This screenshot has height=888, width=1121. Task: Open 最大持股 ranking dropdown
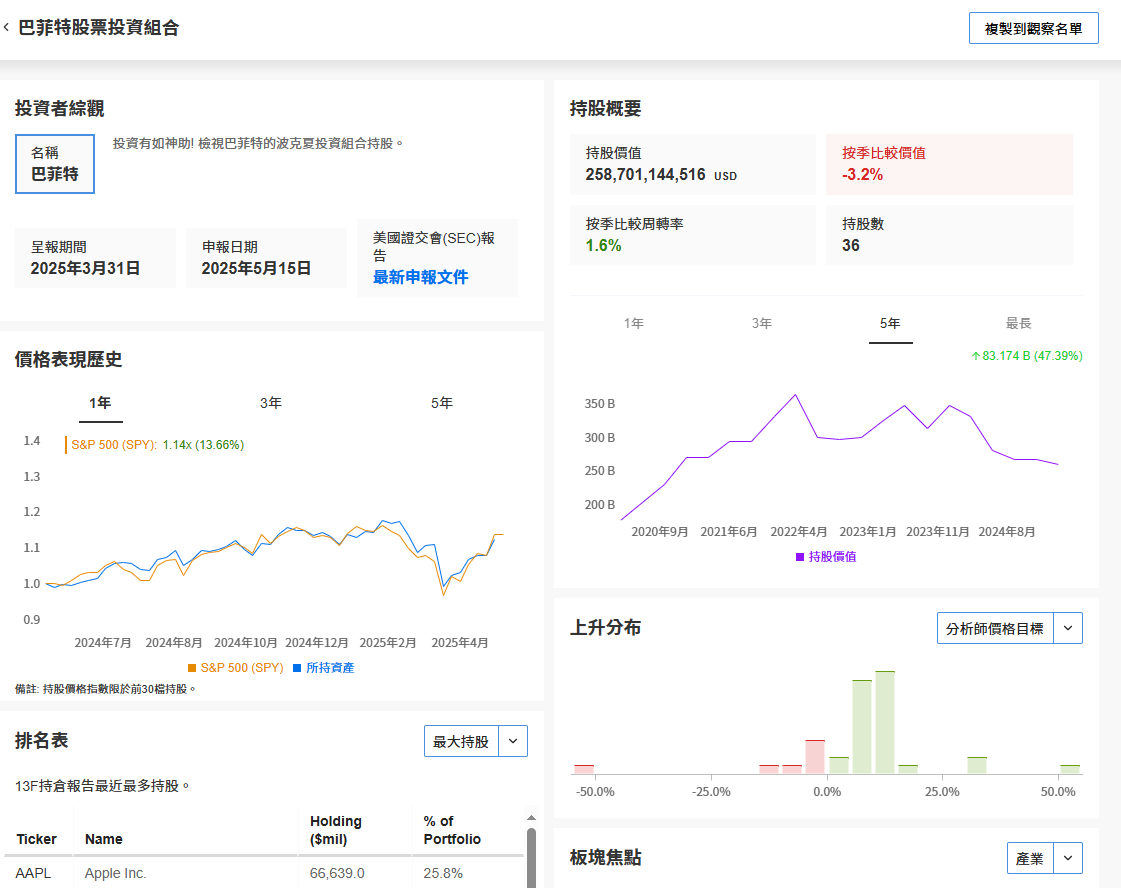coord(461,741)
